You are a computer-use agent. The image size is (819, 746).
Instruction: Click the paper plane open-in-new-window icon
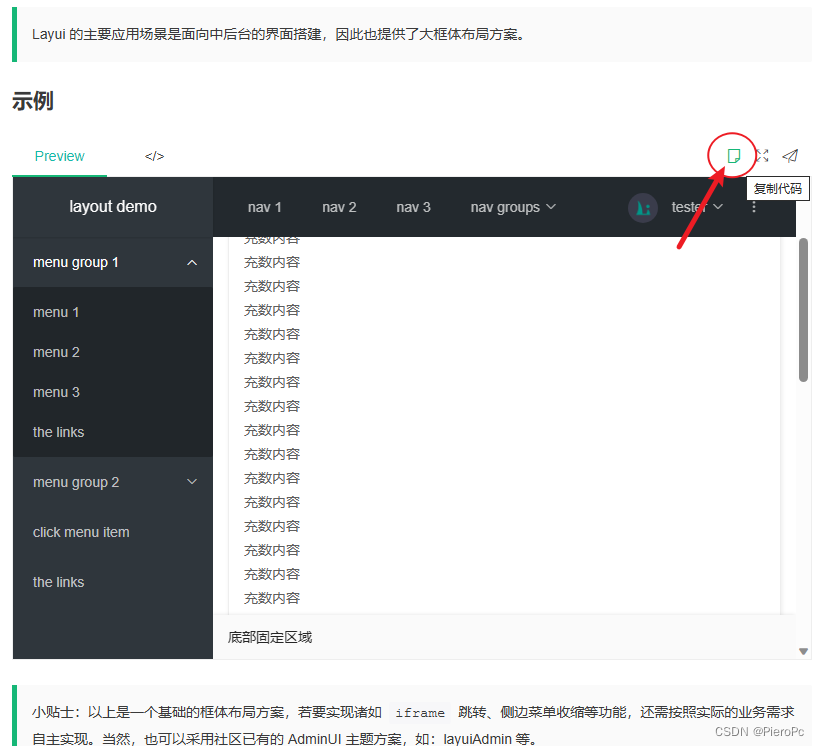(x=790, y=156)
